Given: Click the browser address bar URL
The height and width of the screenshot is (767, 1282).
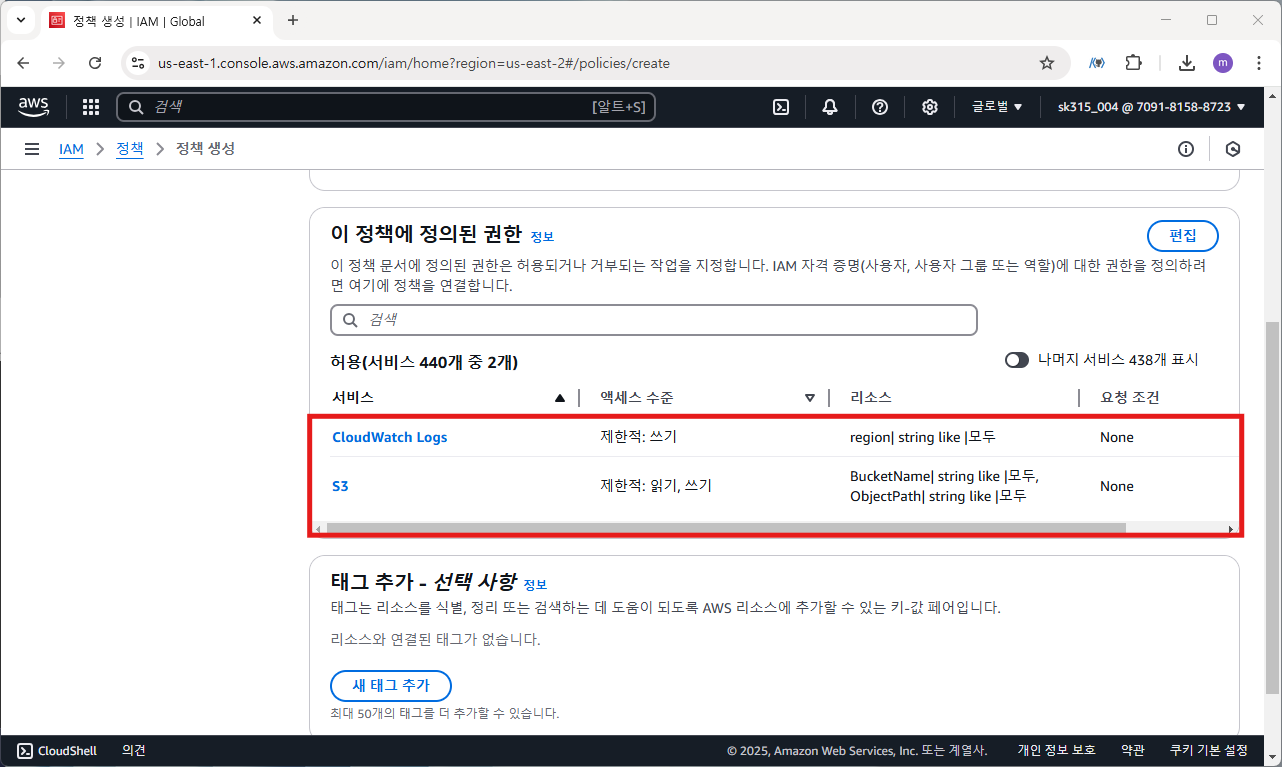Looking at the screenshot, I should [414, 63].
